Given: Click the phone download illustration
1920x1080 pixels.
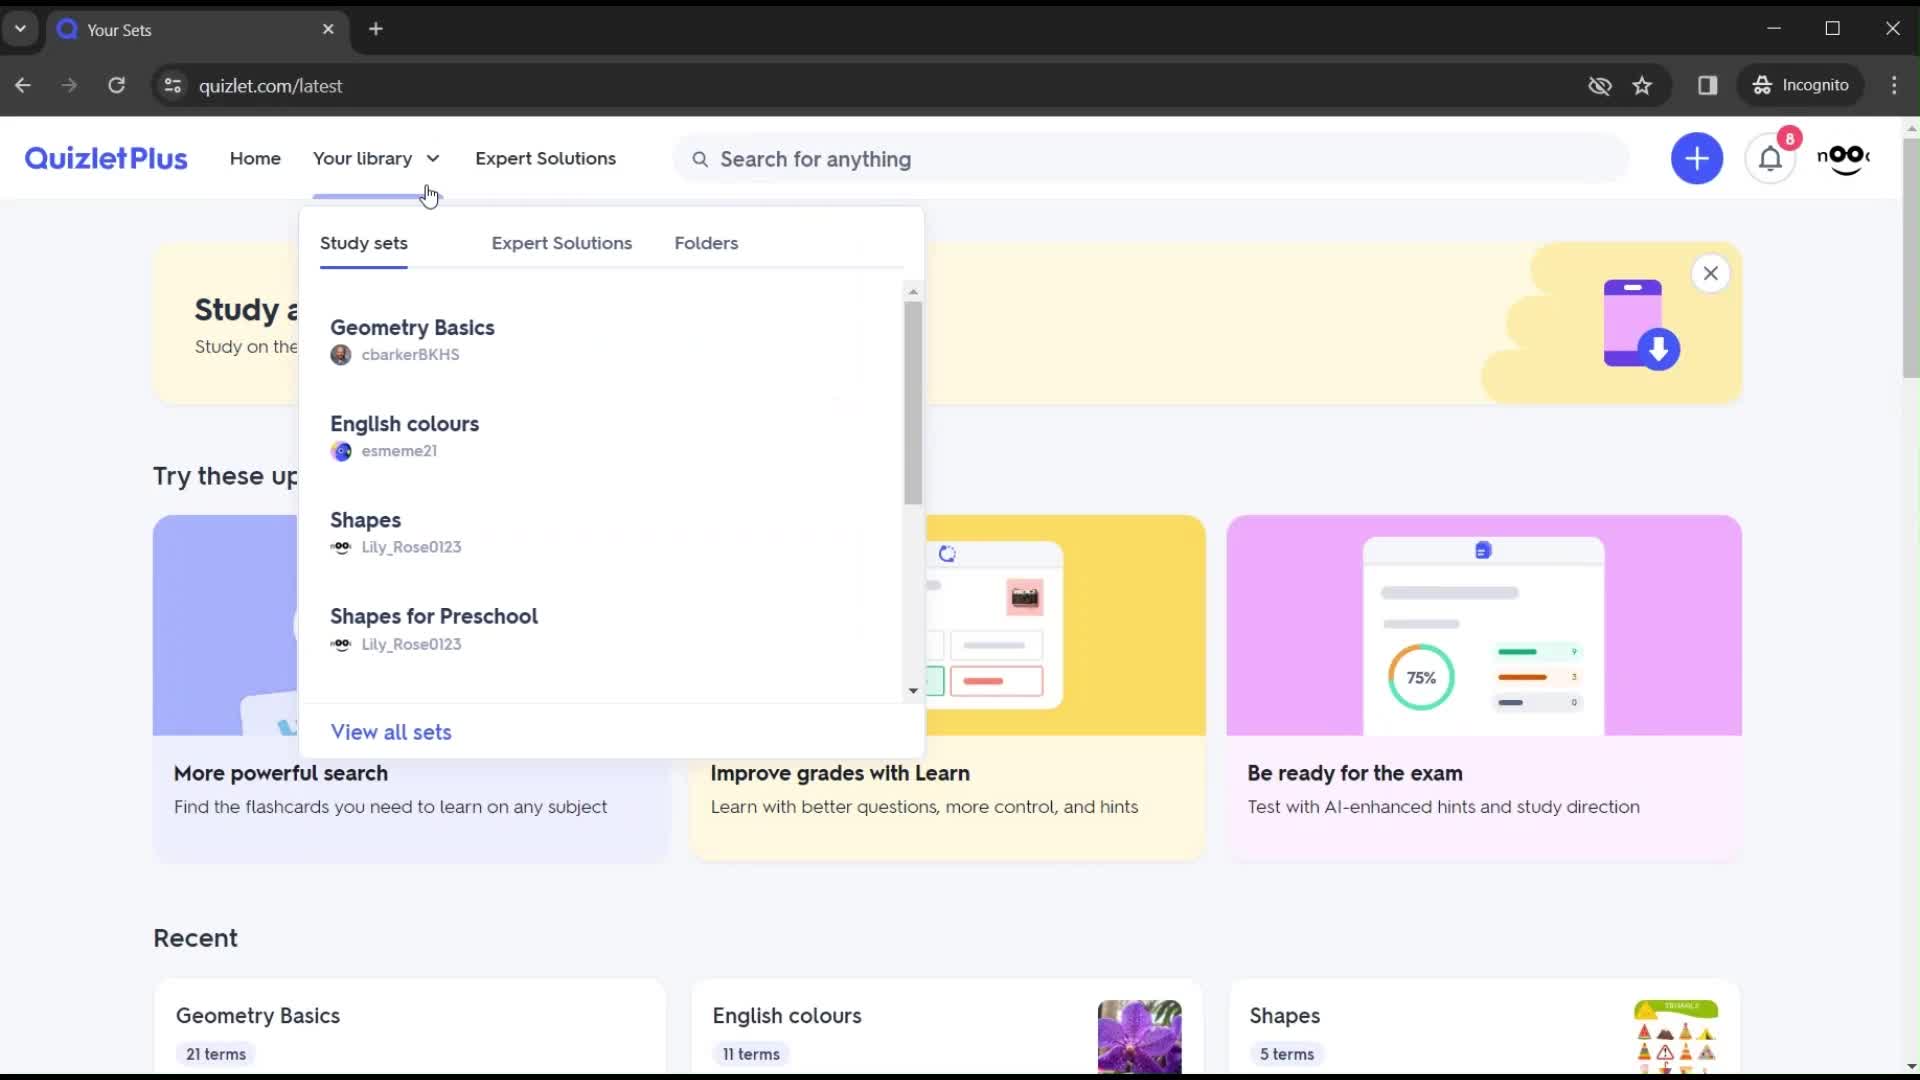Looking at the screenshot, I should coord(1641,324).
